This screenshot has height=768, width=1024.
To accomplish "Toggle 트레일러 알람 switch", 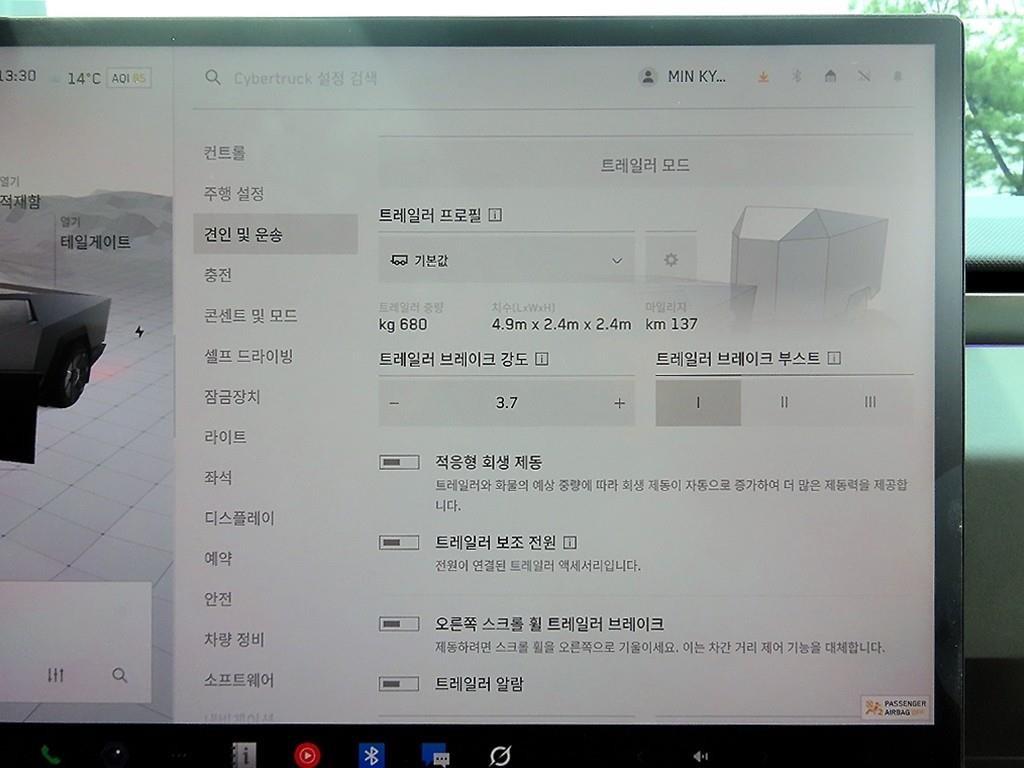I will (x=399, y=684).
